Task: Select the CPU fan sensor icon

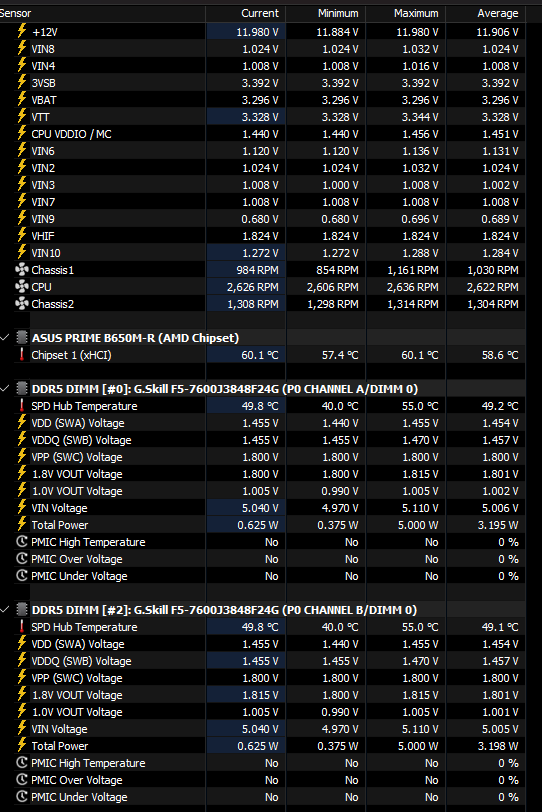Action: coord(22,286)
